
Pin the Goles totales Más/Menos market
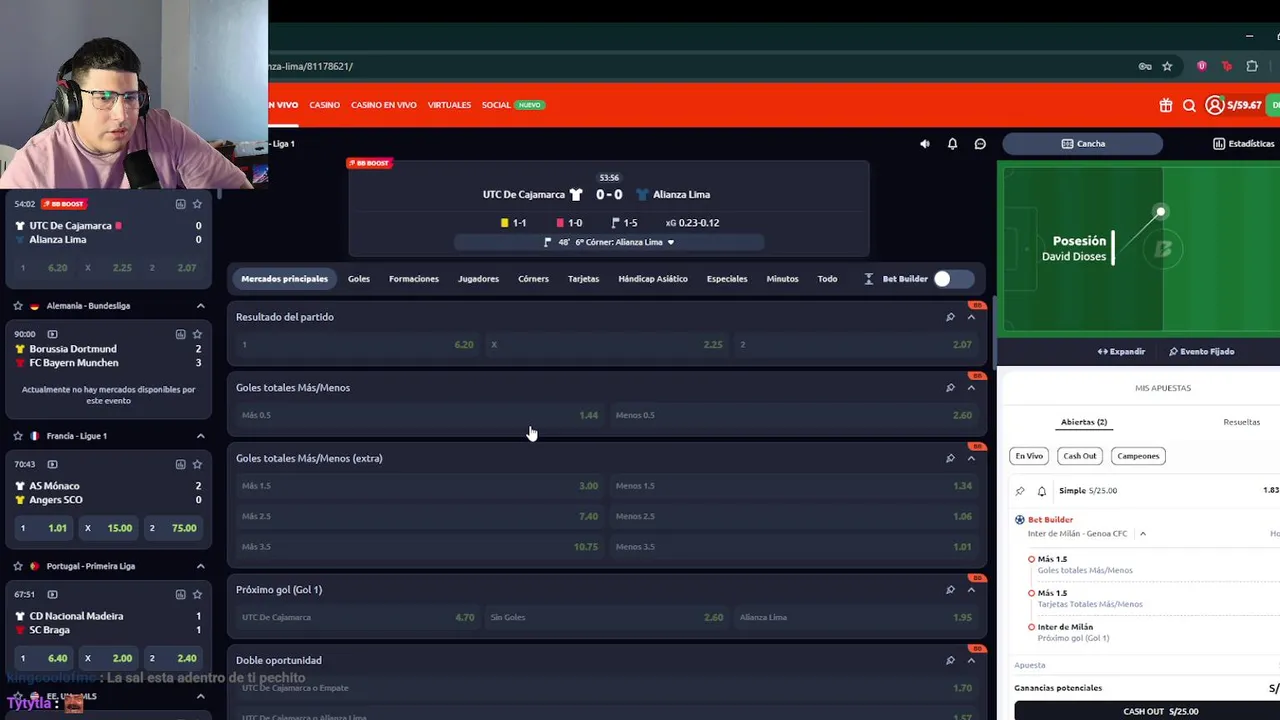950,387
